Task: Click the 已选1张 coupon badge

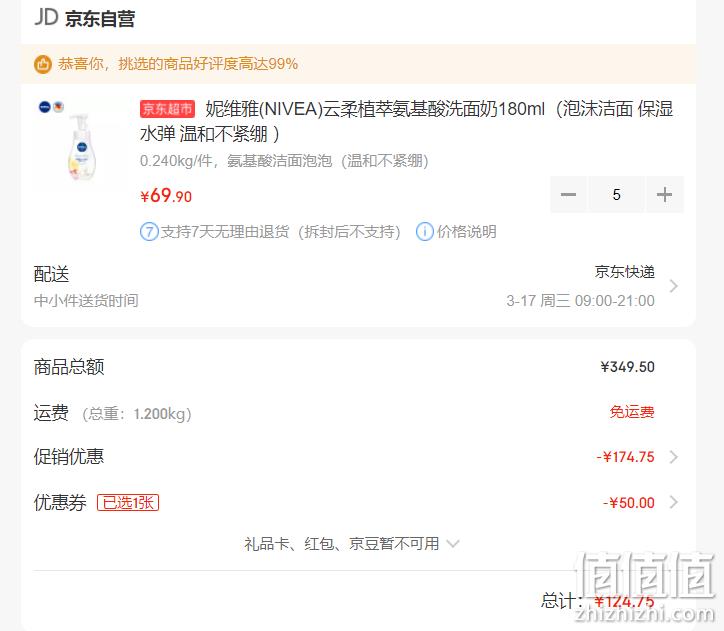Action: click(x=128, y=502)
